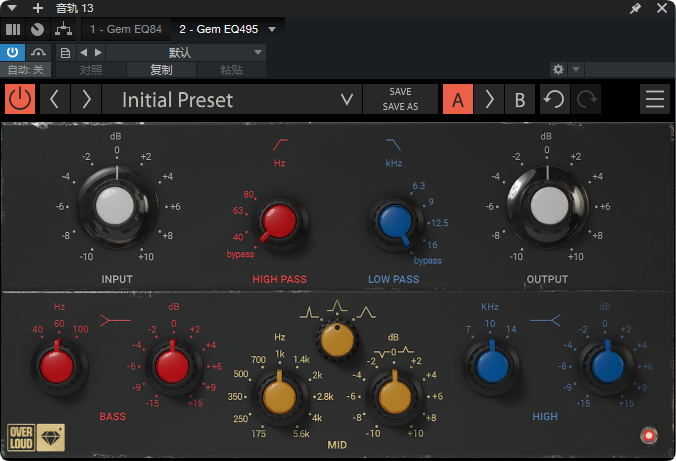This screenshot has width=676, height=461.
Task: Toggle the orange plugin power button
Action: (20, 99)
